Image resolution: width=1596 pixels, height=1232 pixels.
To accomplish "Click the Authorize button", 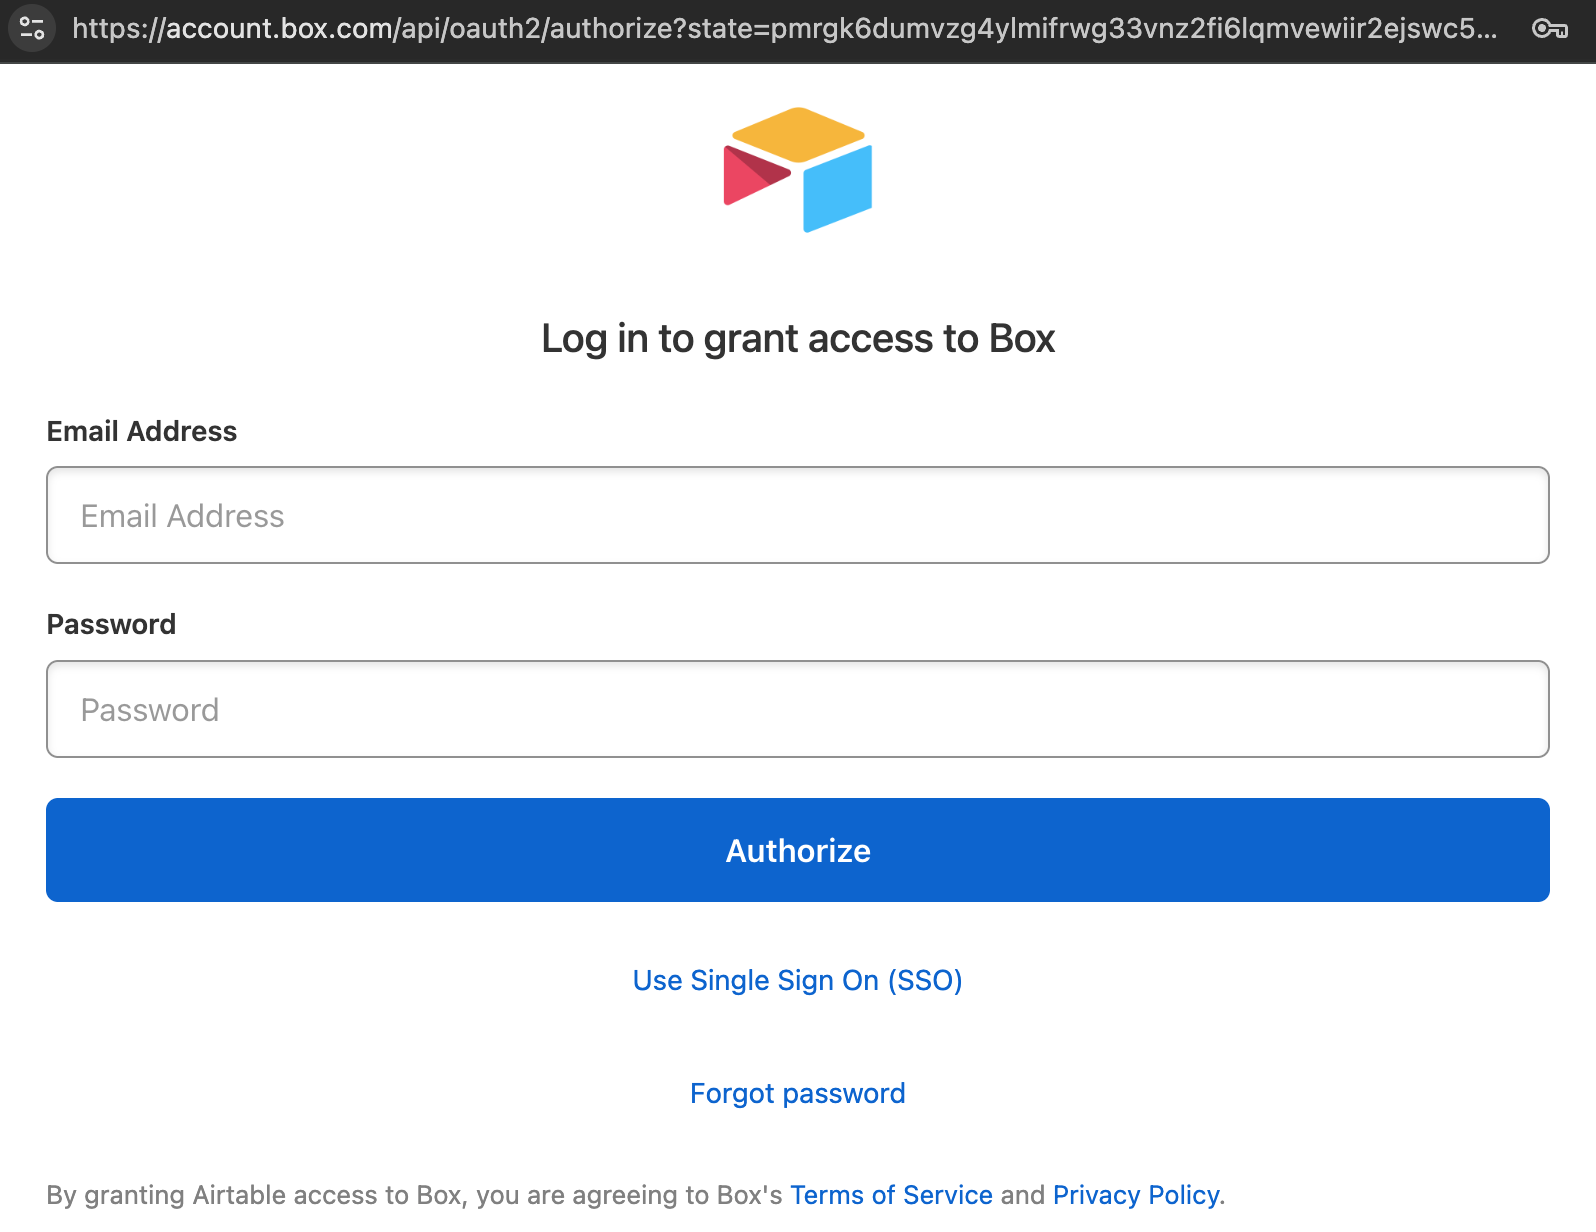I will tap(798, 850).
